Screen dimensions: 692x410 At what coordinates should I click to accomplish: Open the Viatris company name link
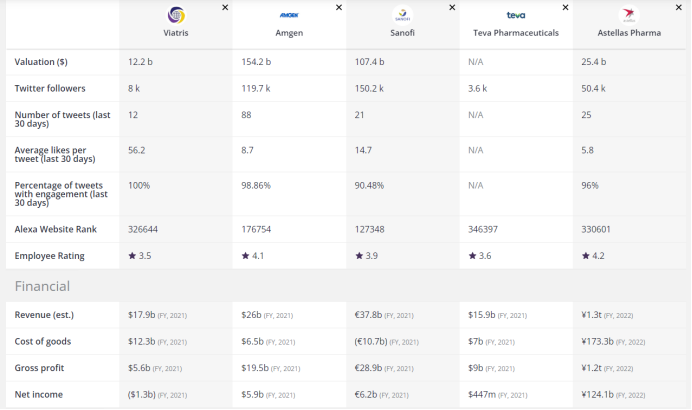pos(175,33)
